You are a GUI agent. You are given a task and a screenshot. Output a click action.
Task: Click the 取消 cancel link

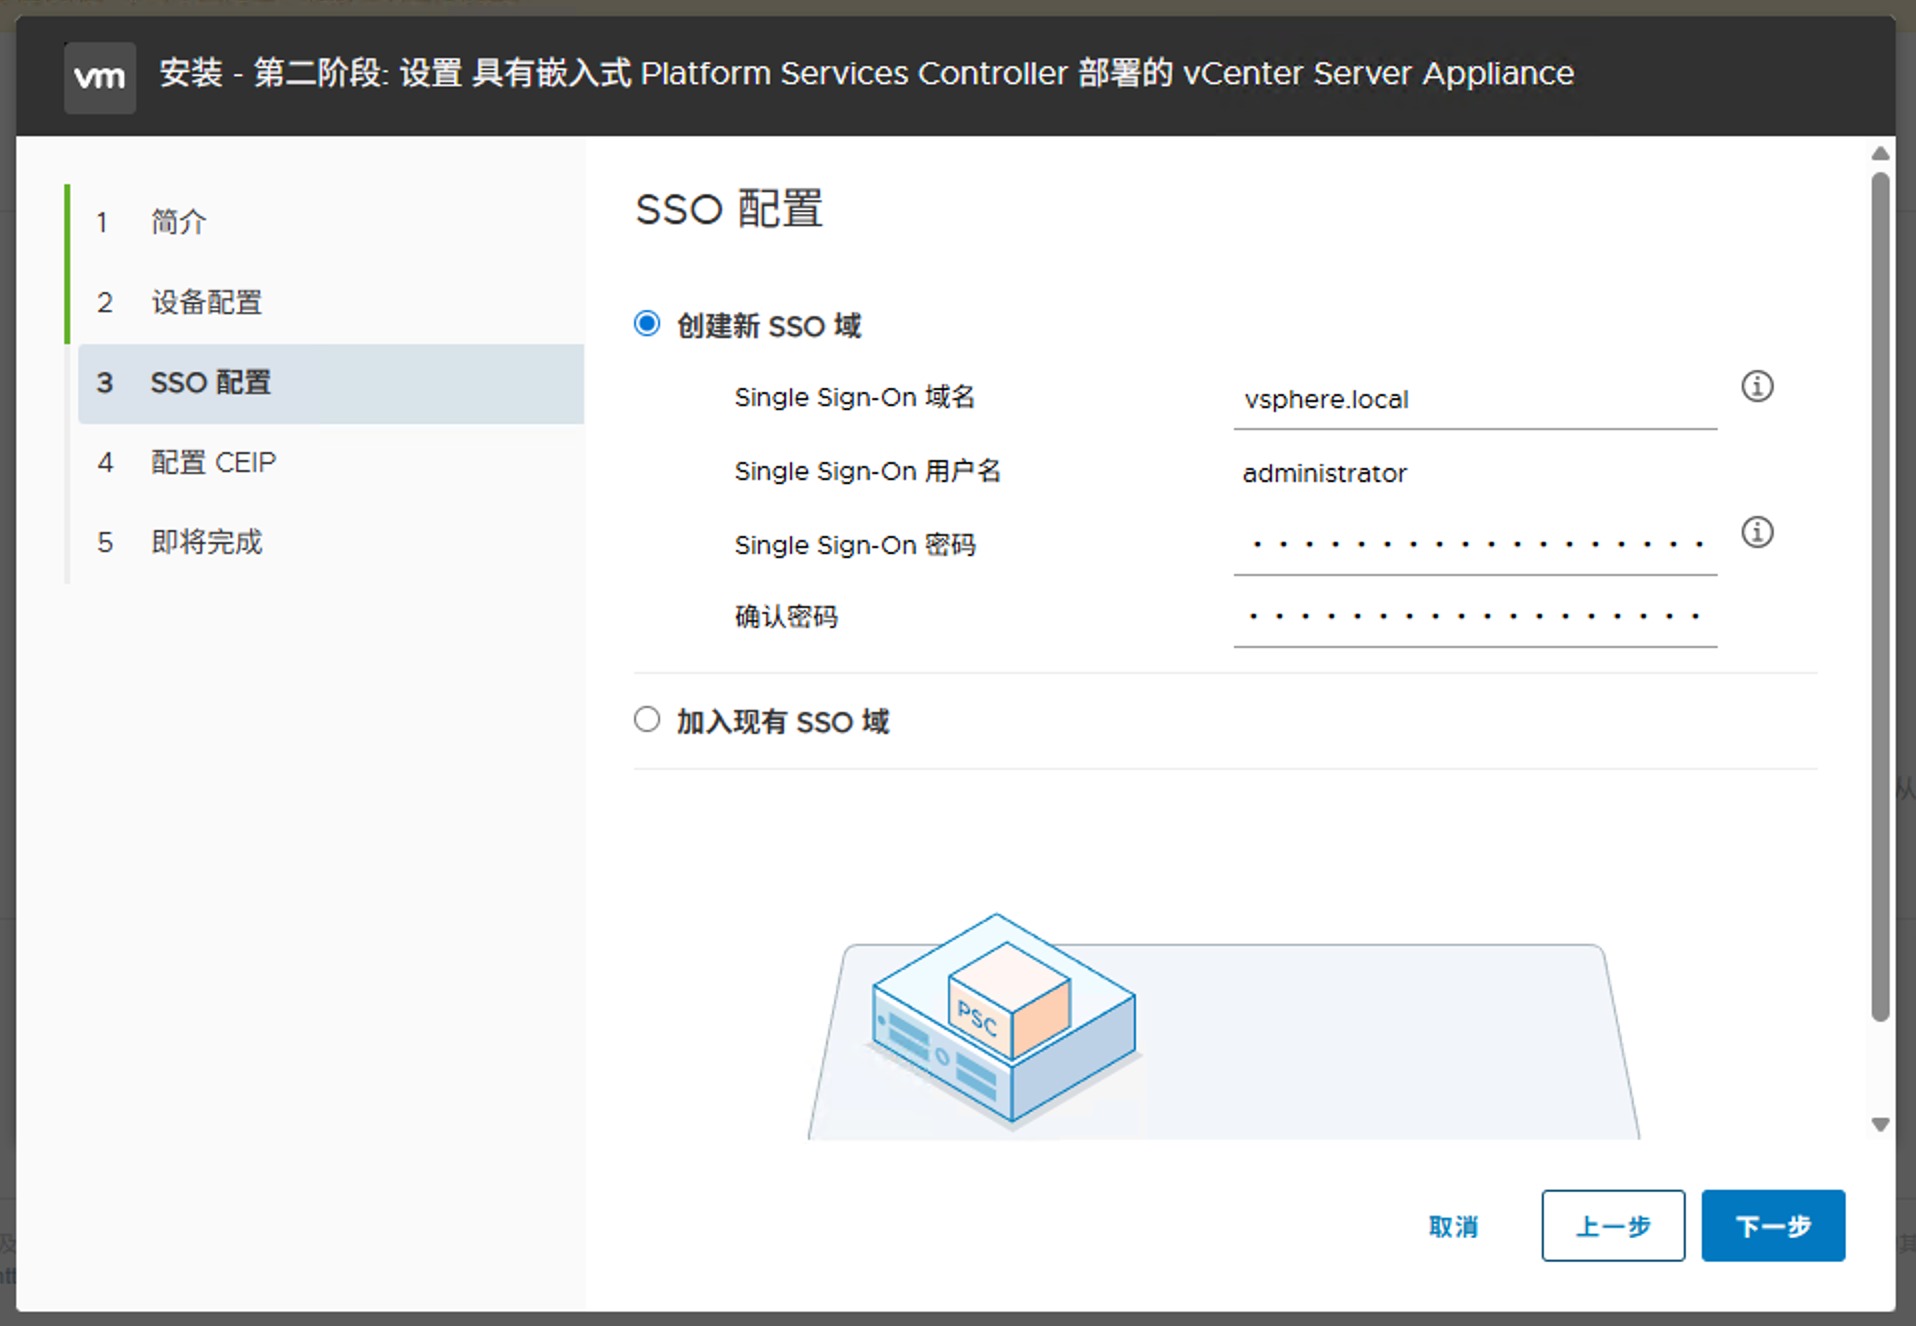(x=1453, y=1226)
